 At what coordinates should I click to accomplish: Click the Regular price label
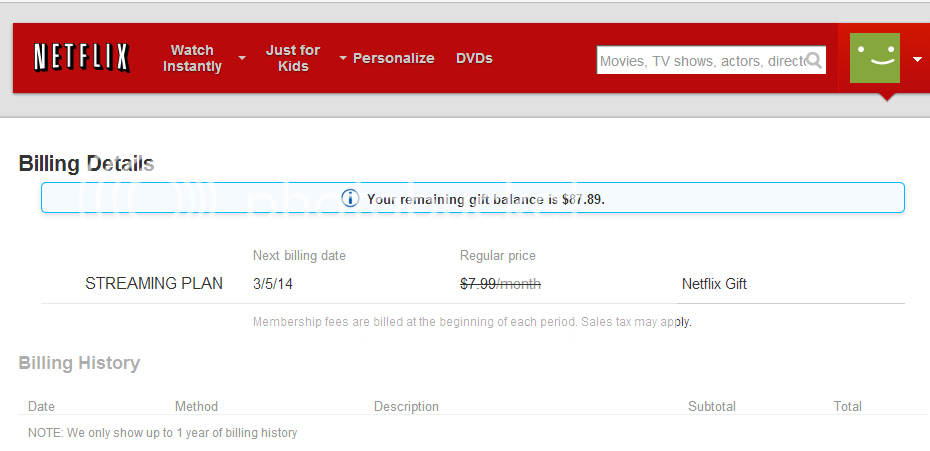pos(498,256)
